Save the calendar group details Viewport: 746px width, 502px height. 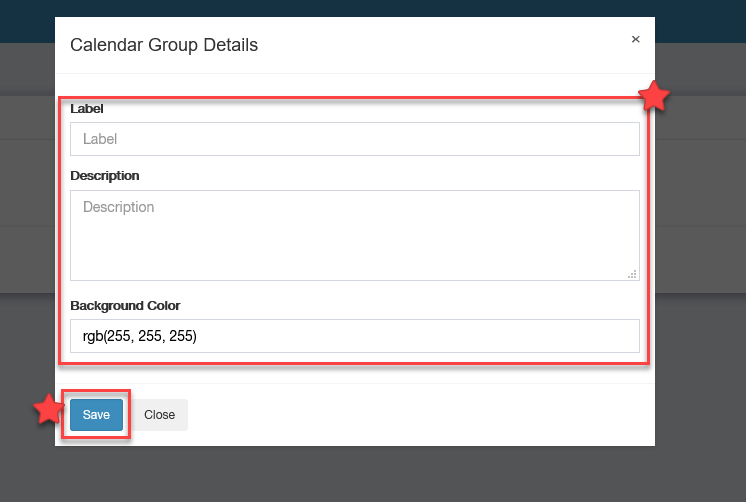tap(96, 415)
